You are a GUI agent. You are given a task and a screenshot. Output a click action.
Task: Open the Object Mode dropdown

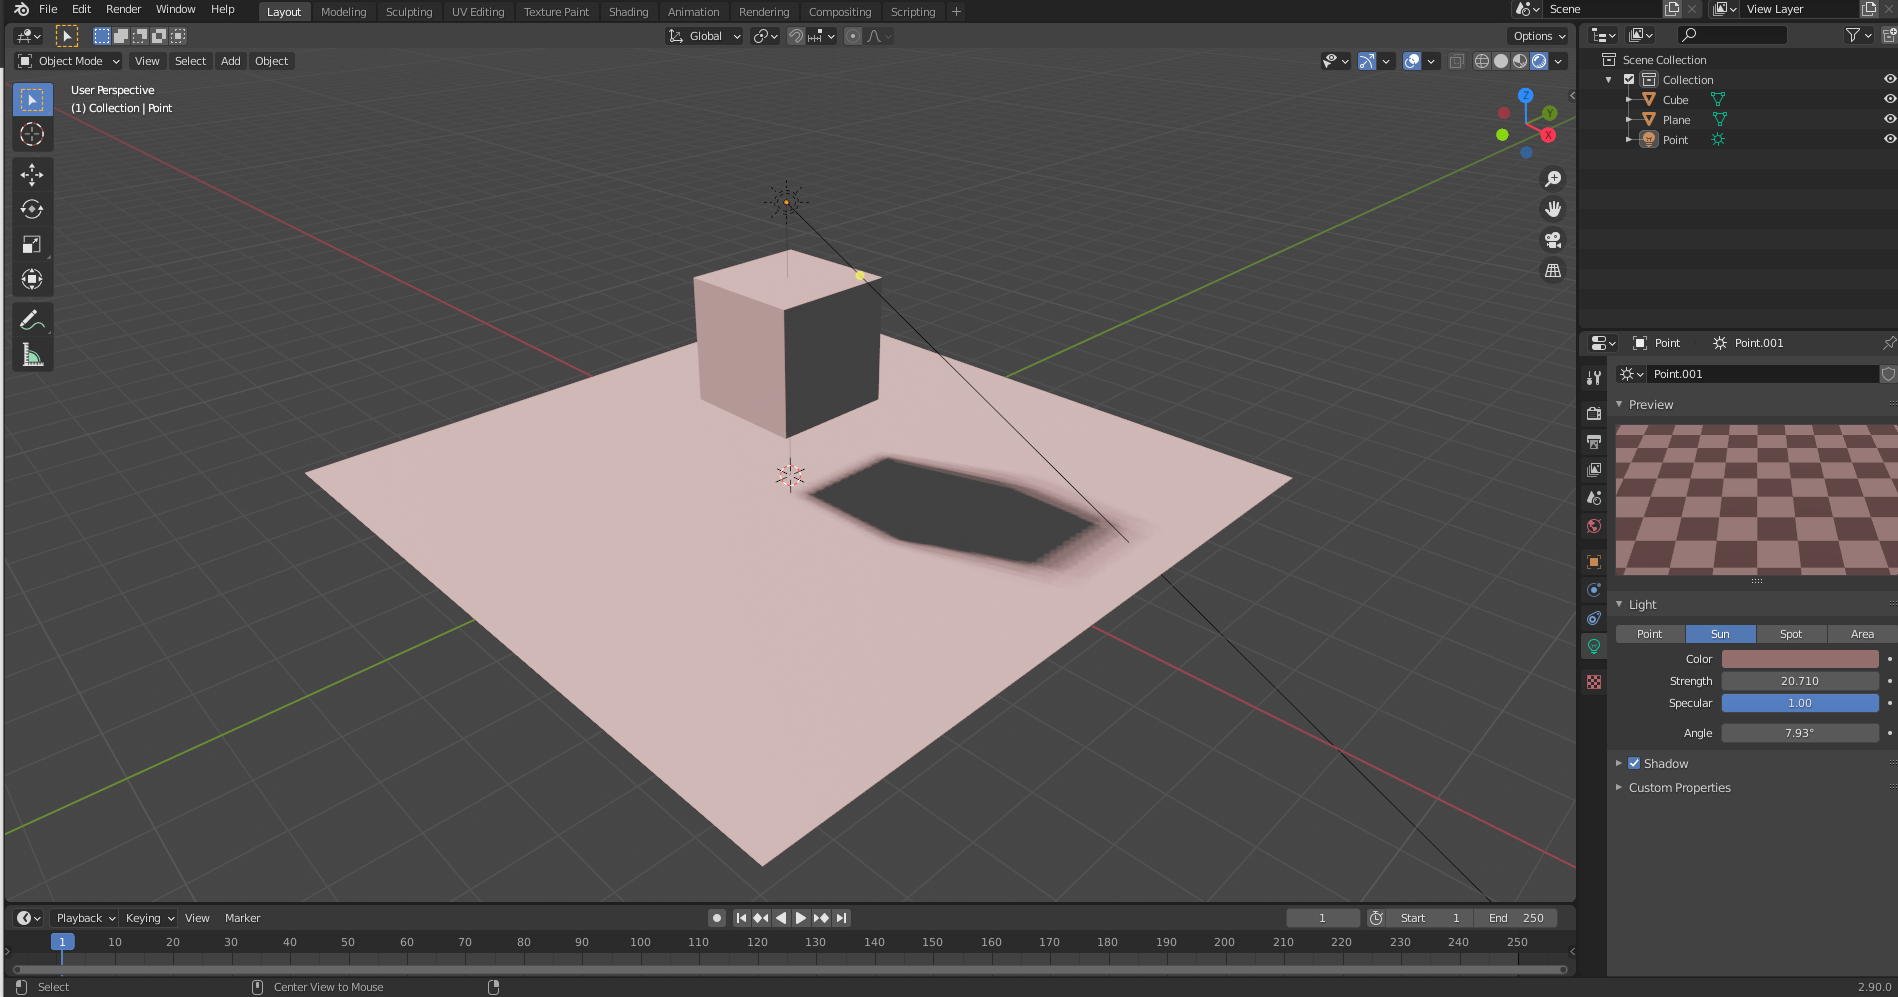(x=69, y=61)
